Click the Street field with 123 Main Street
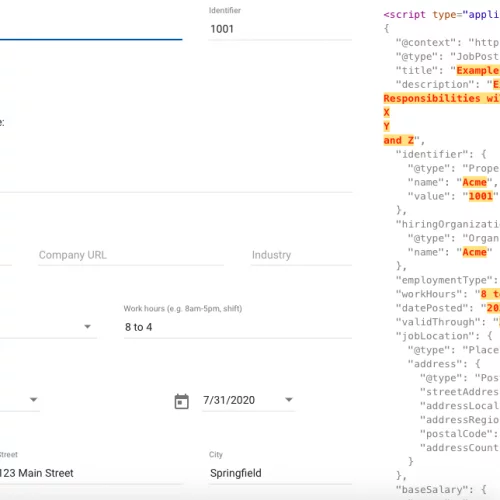This screenshot has height=500, width=500. tap(90, 473)
